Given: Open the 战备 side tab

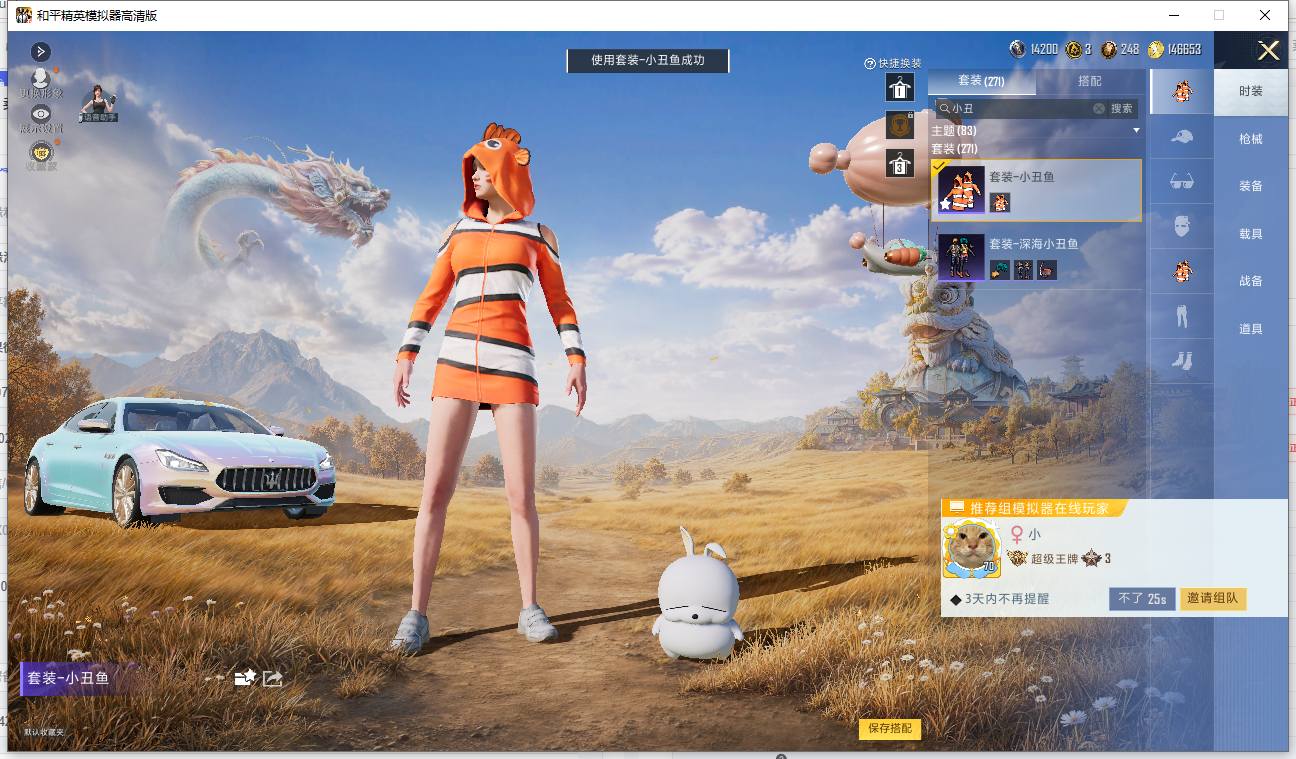Looking at the screenshot, I should pyautogui.click(x=1251, y=281).
